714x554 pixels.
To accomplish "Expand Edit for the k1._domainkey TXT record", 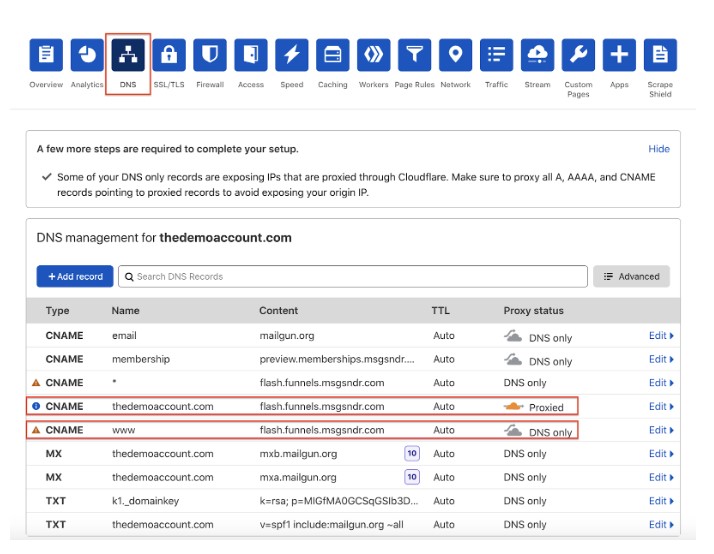I will [661, 501].
